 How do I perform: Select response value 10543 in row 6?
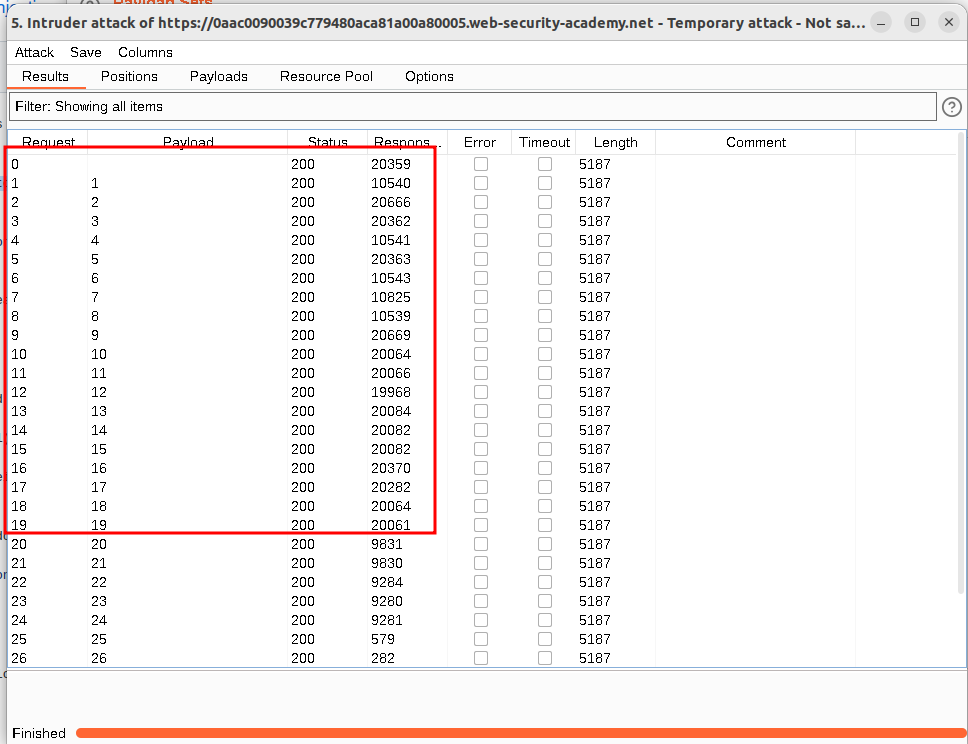point(391,278)
